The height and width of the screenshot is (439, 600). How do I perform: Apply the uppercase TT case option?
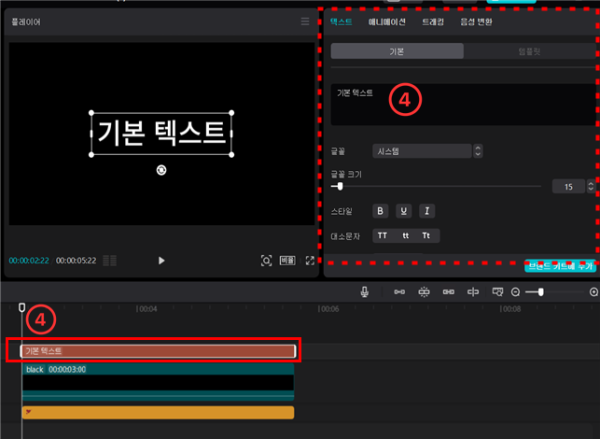coord(381,236)
